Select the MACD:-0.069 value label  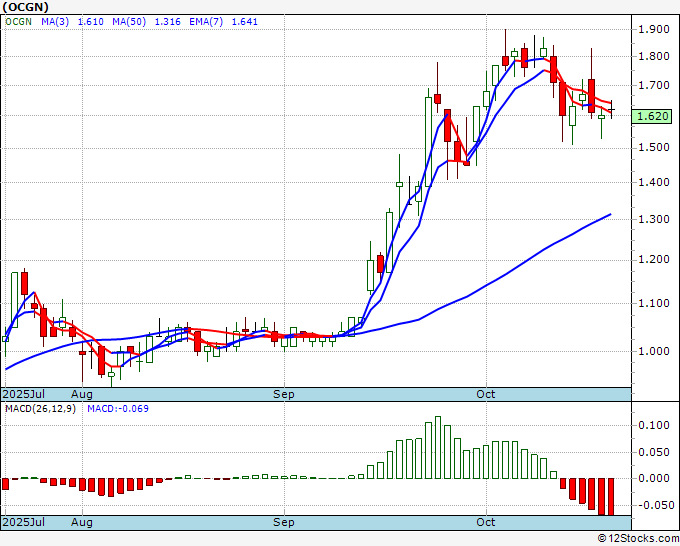click(117, 408)
